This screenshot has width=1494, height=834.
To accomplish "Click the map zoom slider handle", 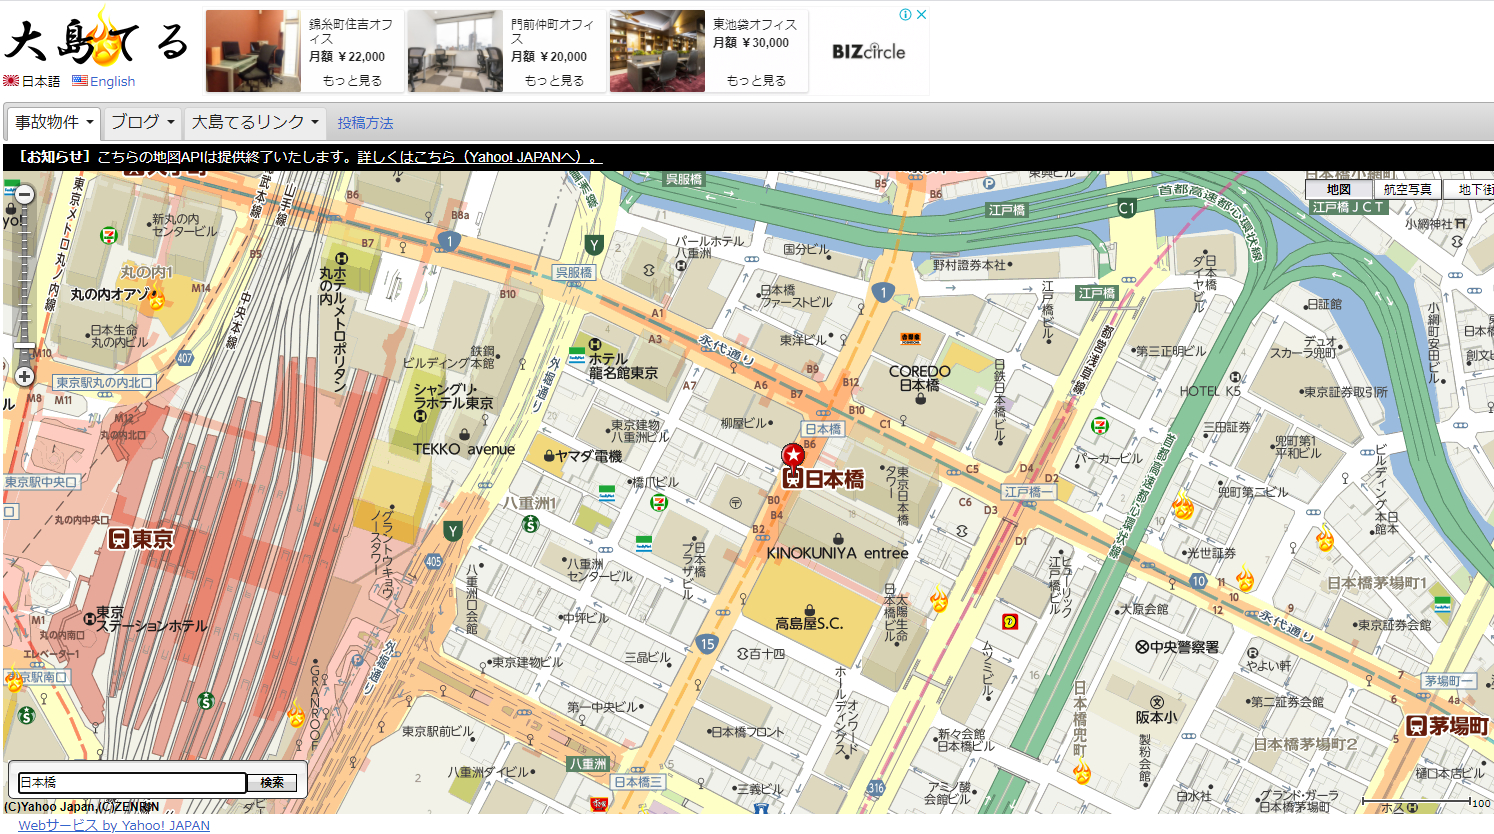I will (x=25, y=346).
